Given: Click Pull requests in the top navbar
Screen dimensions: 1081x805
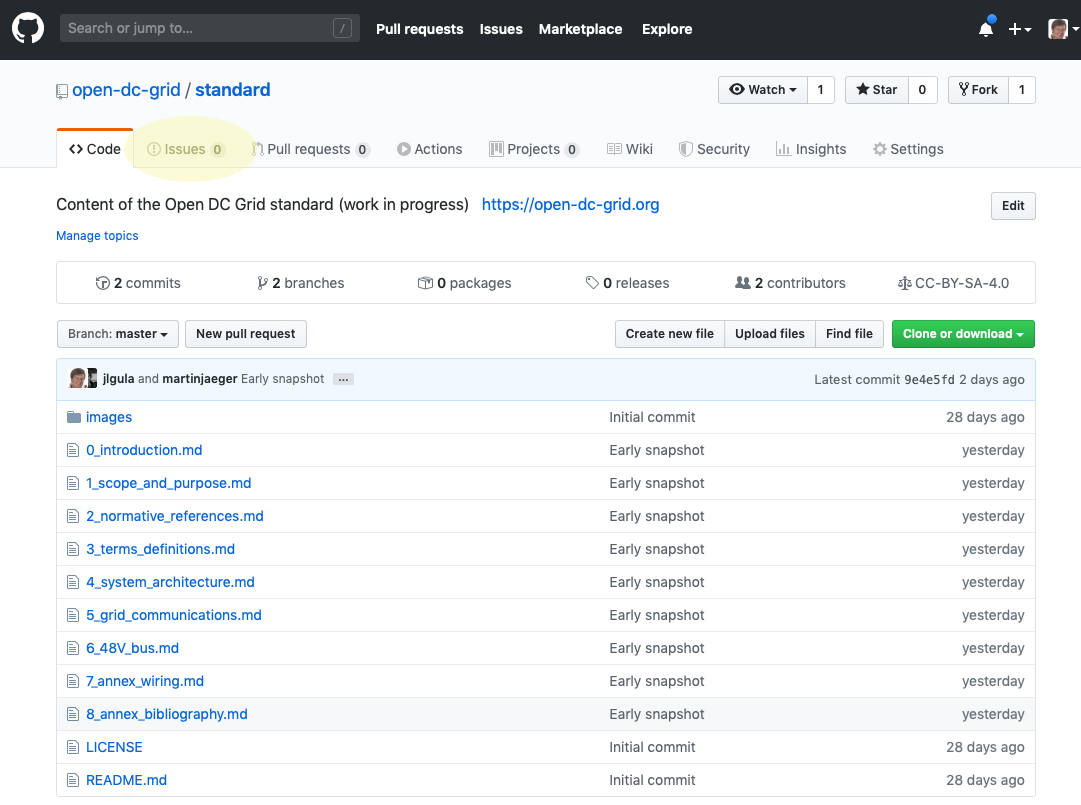Looking at the screenshot, I should (419, 29).
